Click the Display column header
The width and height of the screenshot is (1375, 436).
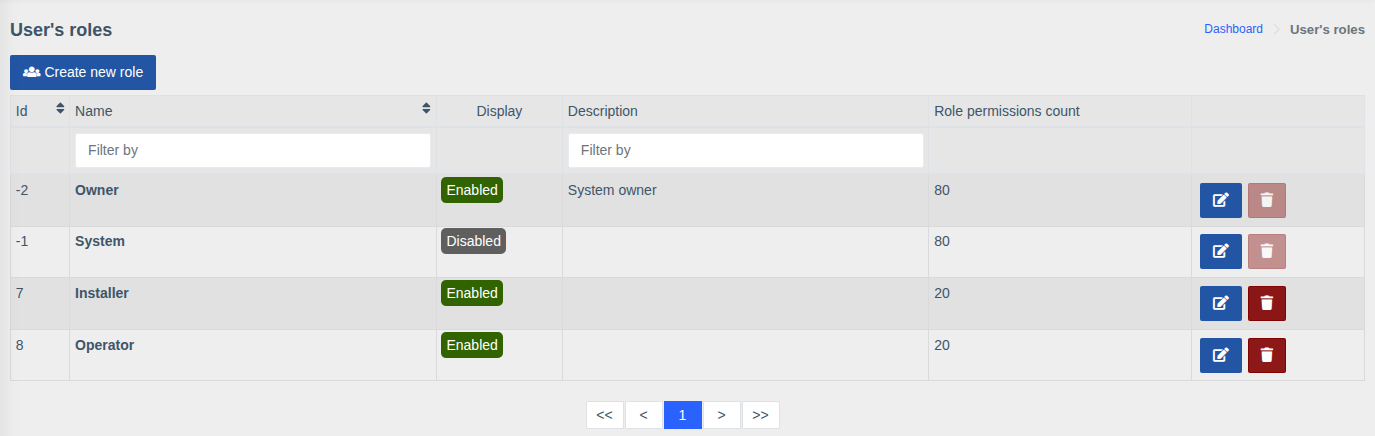click(499, 111)
